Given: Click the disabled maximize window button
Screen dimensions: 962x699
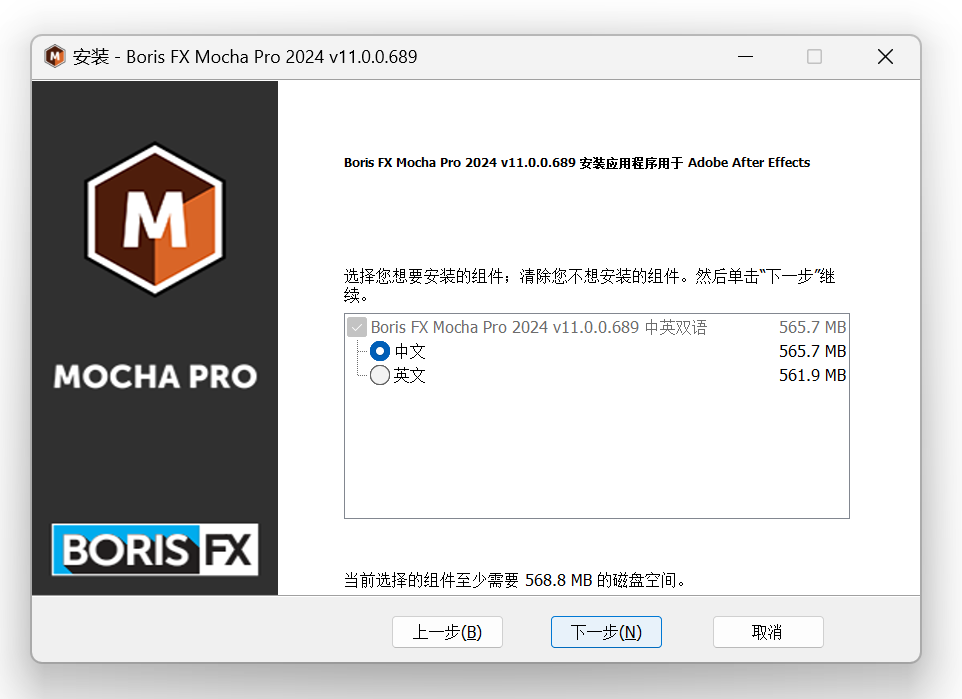Looking at the screenshot, I should (814, 56).
